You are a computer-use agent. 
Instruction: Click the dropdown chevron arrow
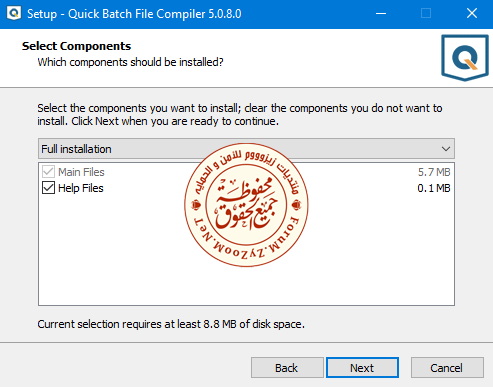point(446,149)
